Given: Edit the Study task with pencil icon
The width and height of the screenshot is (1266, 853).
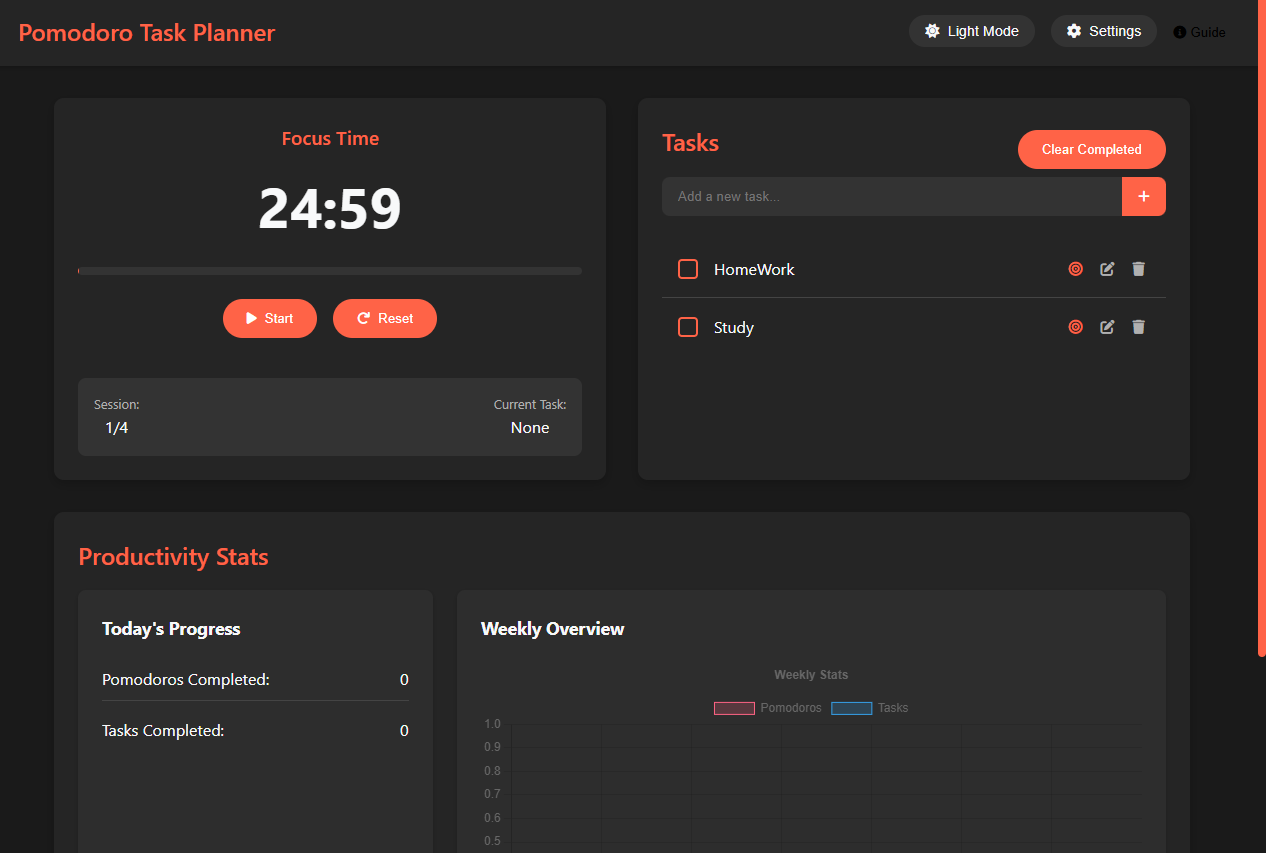Looking at the screenshot, I should (x=1107, y=327).
